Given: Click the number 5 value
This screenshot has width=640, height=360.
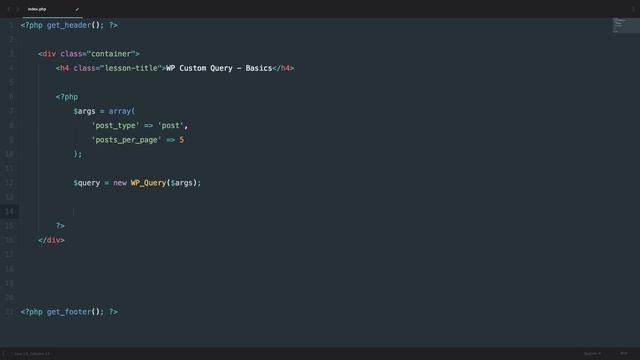Looking at the screenshot, I should (182, 140).
